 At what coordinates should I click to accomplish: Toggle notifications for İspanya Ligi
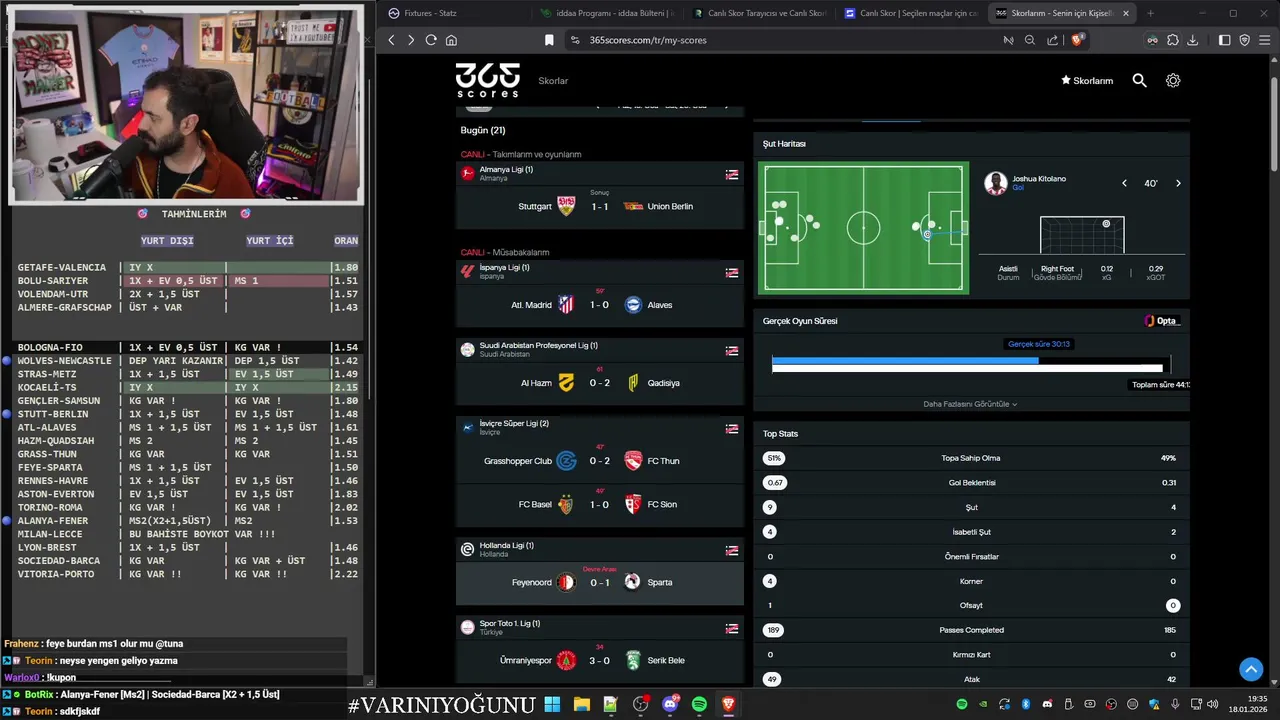732,272
